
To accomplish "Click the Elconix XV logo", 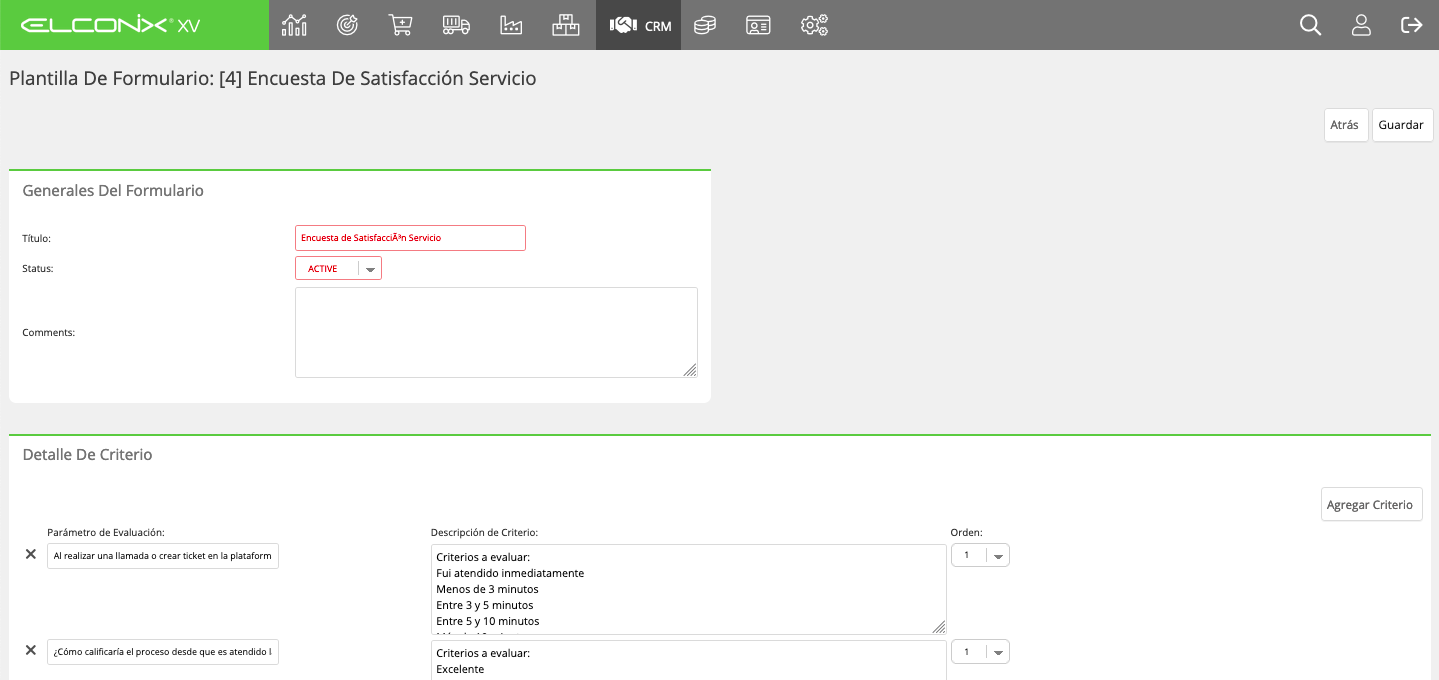I will (110, 25).
